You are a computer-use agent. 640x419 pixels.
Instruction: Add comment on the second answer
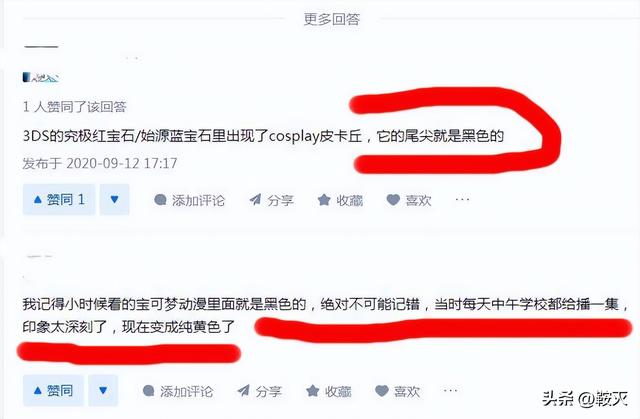(x=178, y=392)
